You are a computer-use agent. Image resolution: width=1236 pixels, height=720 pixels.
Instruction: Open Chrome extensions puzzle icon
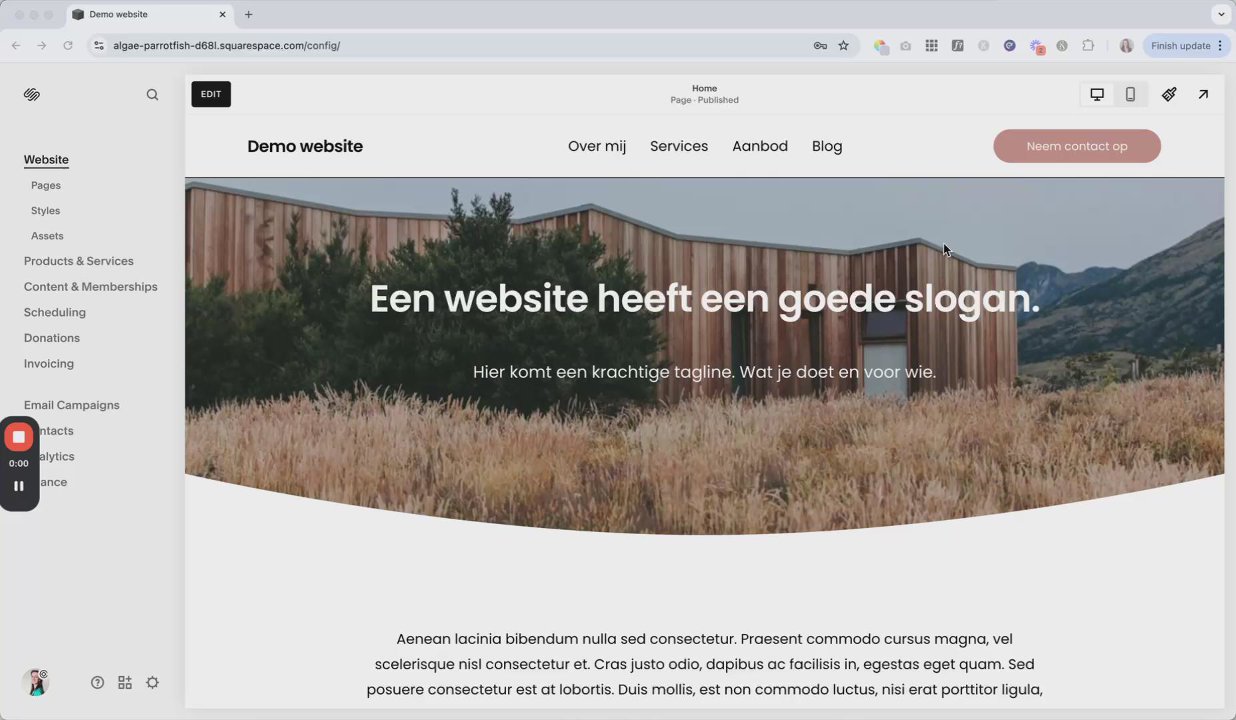pos(1088,46)
